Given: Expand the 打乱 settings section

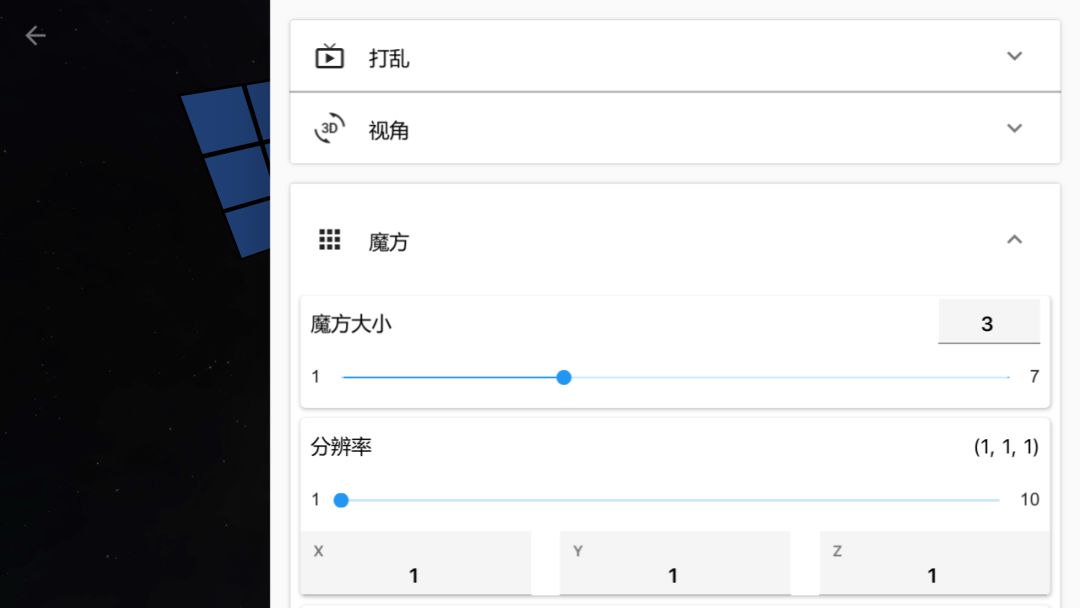Looking at the screenshot, I should (x=1014, y=57).
